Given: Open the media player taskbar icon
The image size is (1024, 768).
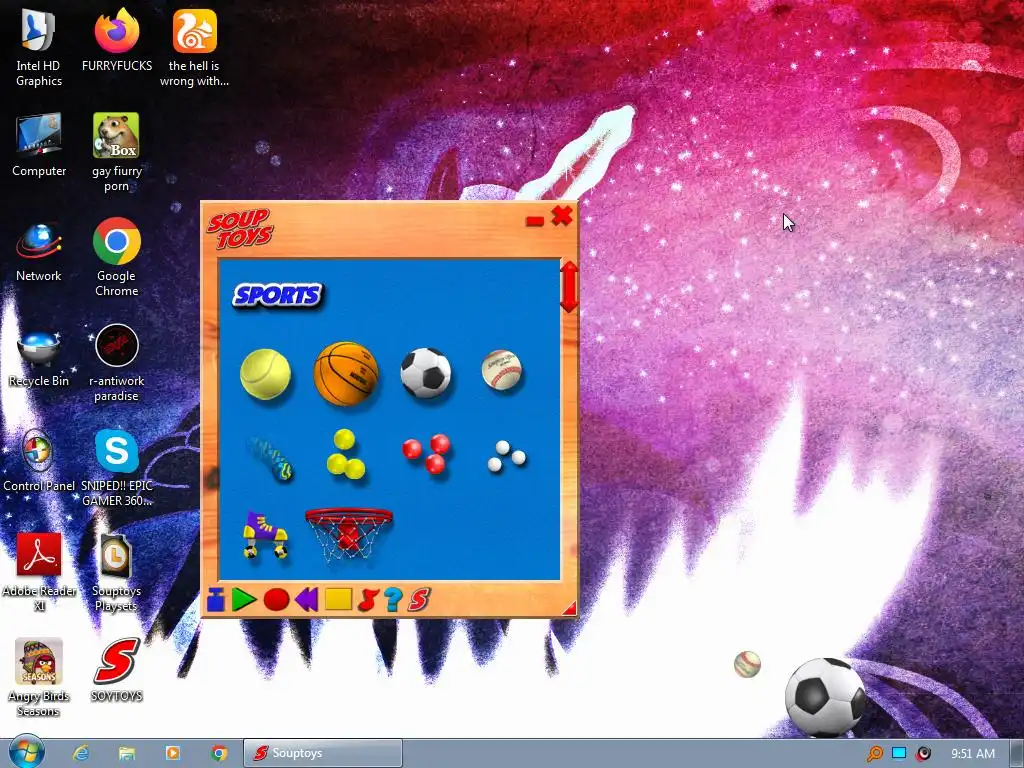Looking at the screenshot, I should pyautogui.click(x=173, y=753).
